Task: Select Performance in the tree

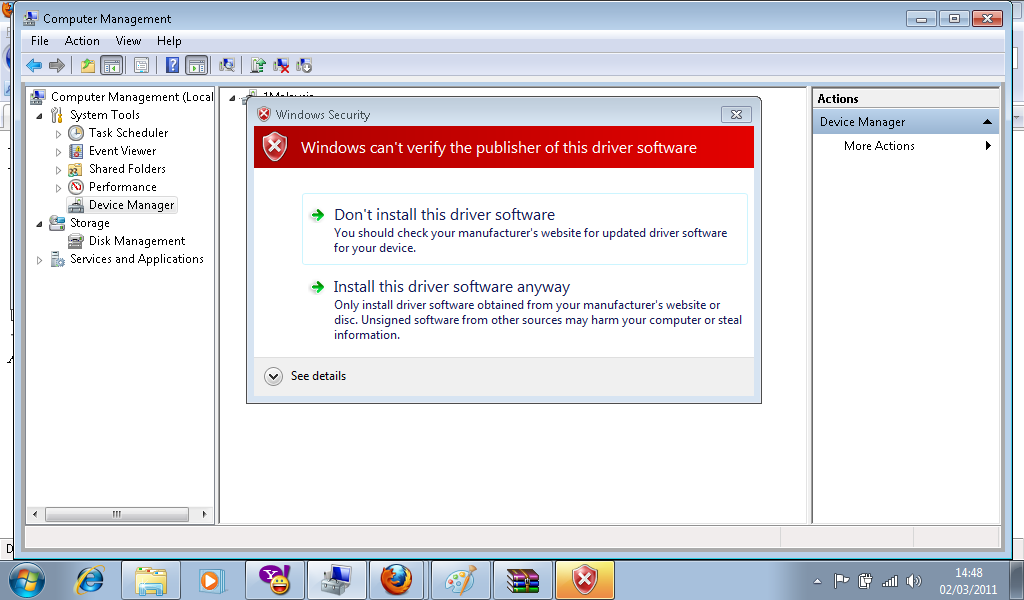Action: 123,187
